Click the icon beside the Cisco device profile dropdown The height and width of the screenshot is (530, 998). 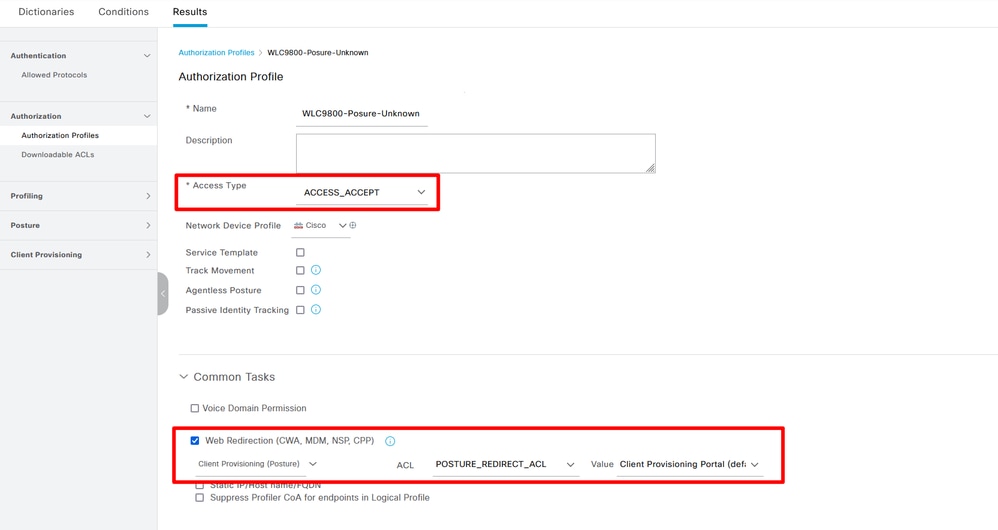click(353, 225)
